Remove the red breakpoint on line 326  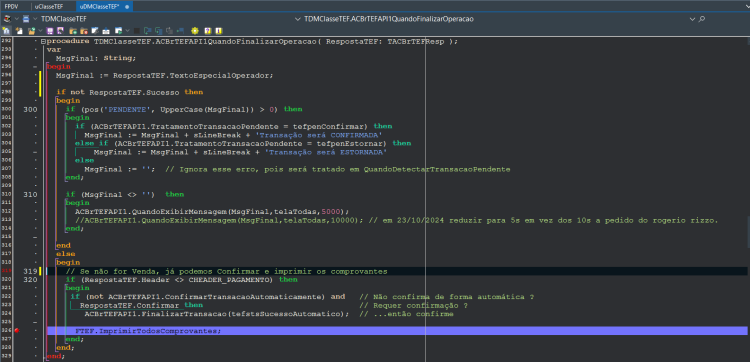click(x=17, y=330)
